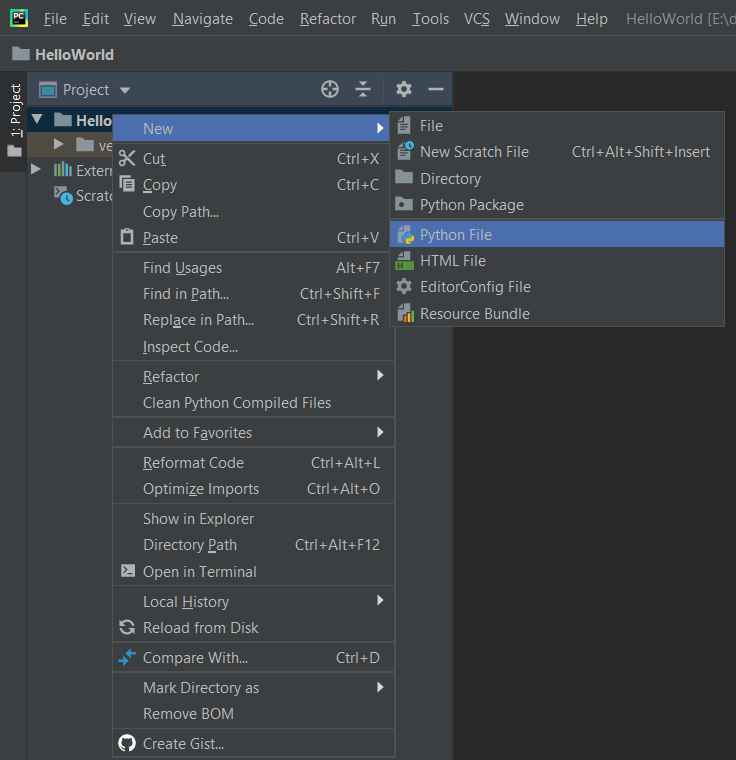
Task: Click the locate/select opened file crosshair icon
Action: (330, 89)
